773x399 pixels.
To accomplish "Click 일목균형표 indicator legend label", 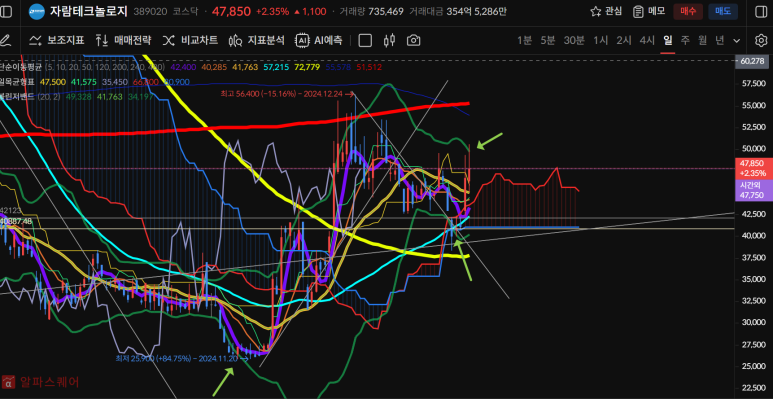I will tap(17, 82).
